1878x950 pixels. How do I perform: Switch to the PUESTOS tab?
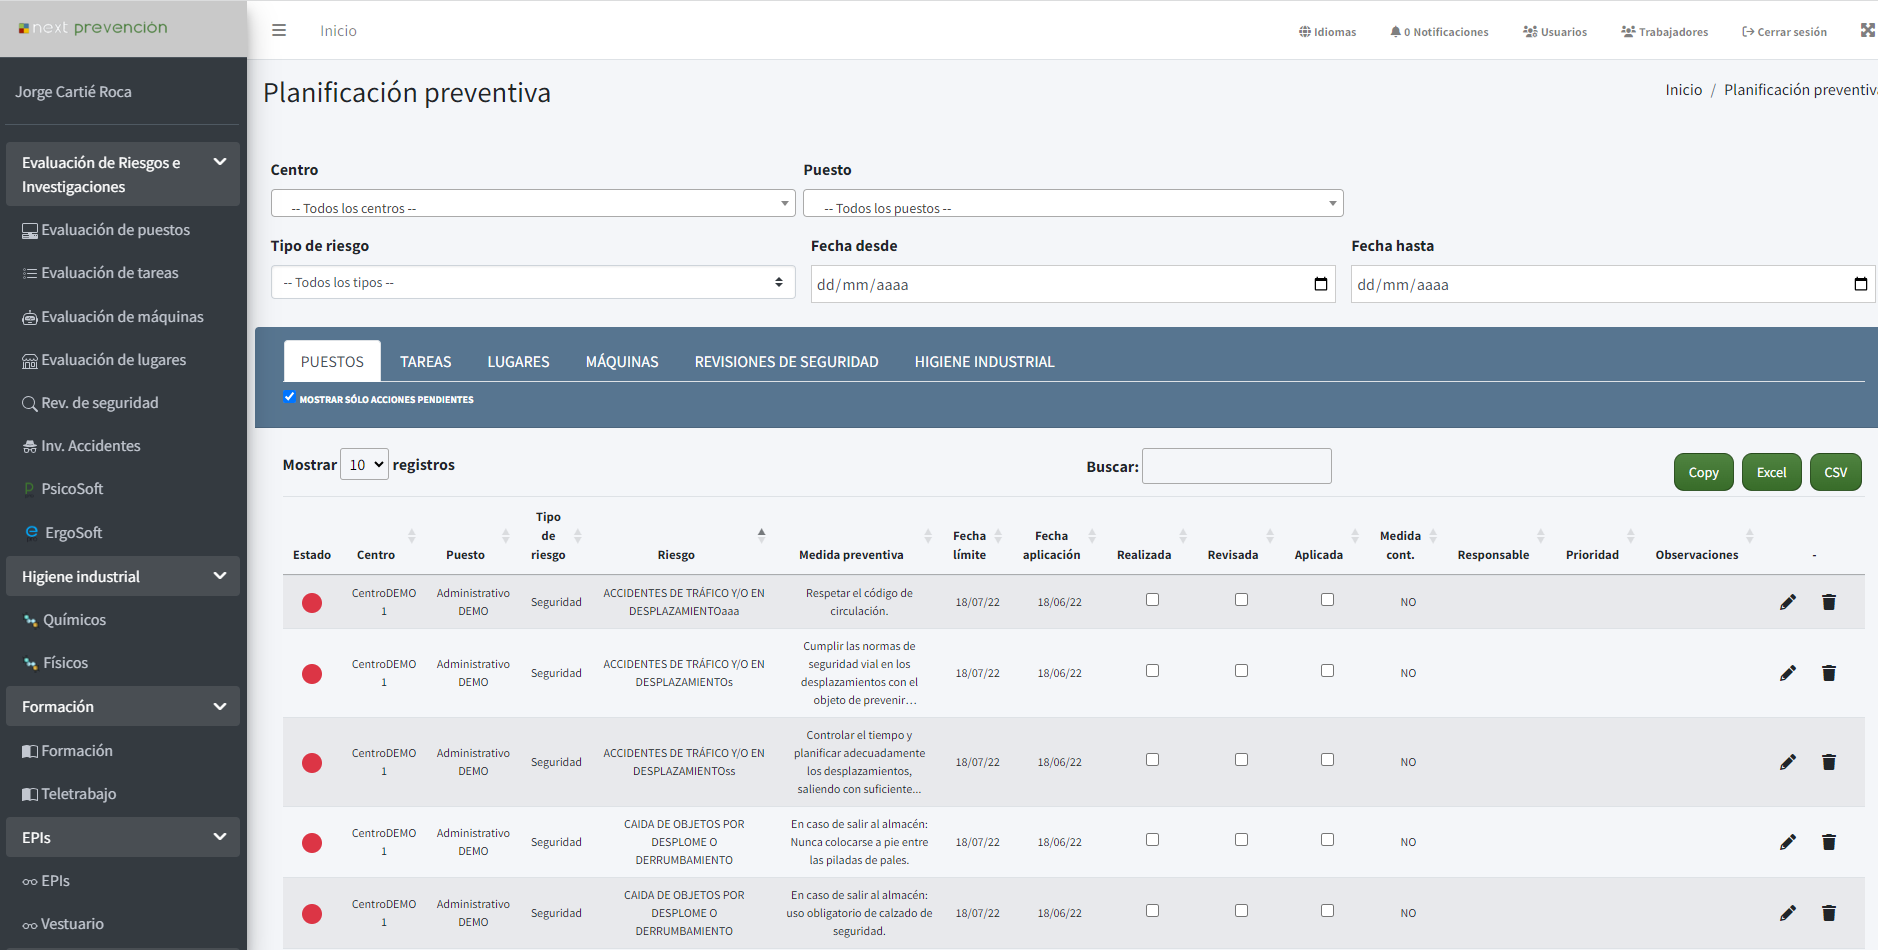pos(332,361)
